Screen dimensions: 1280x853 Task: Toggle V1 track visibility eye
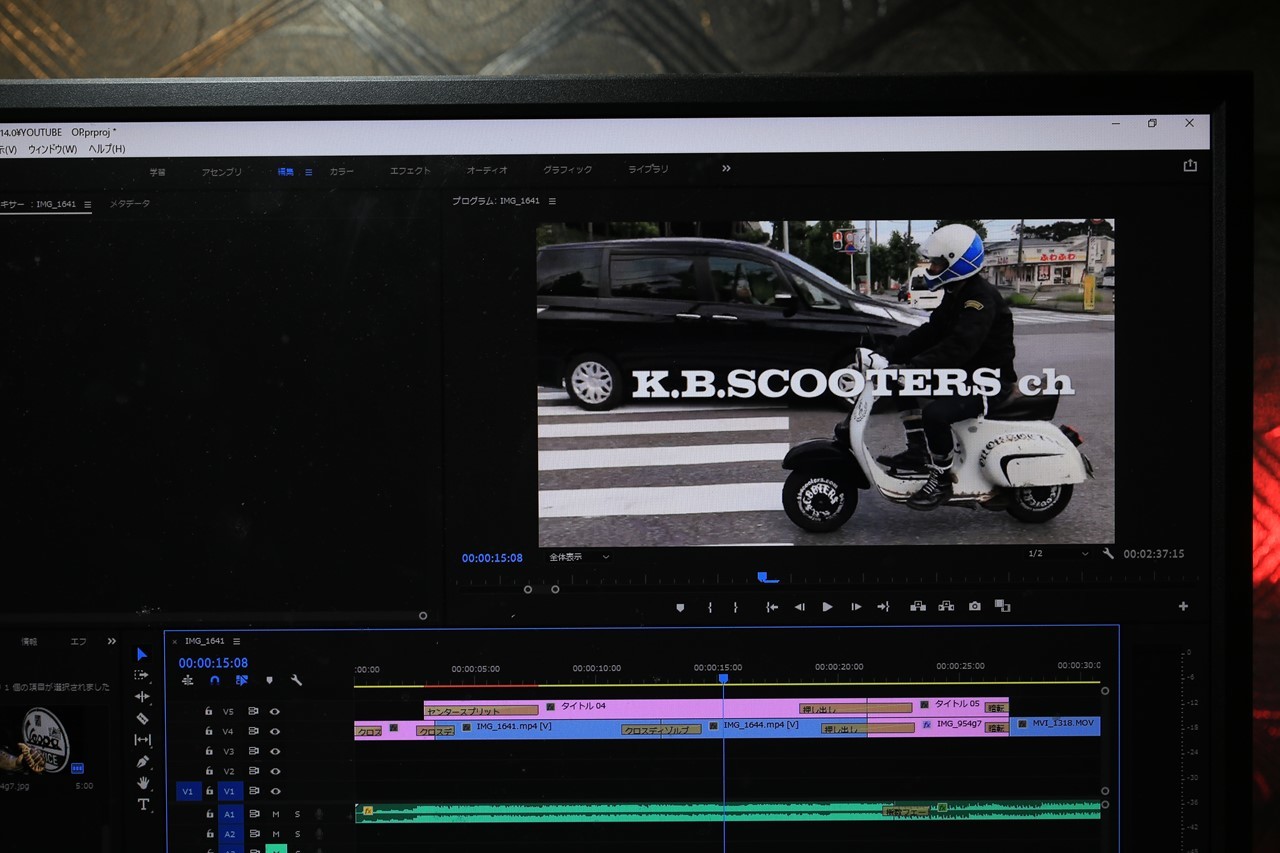coord(274,792)
